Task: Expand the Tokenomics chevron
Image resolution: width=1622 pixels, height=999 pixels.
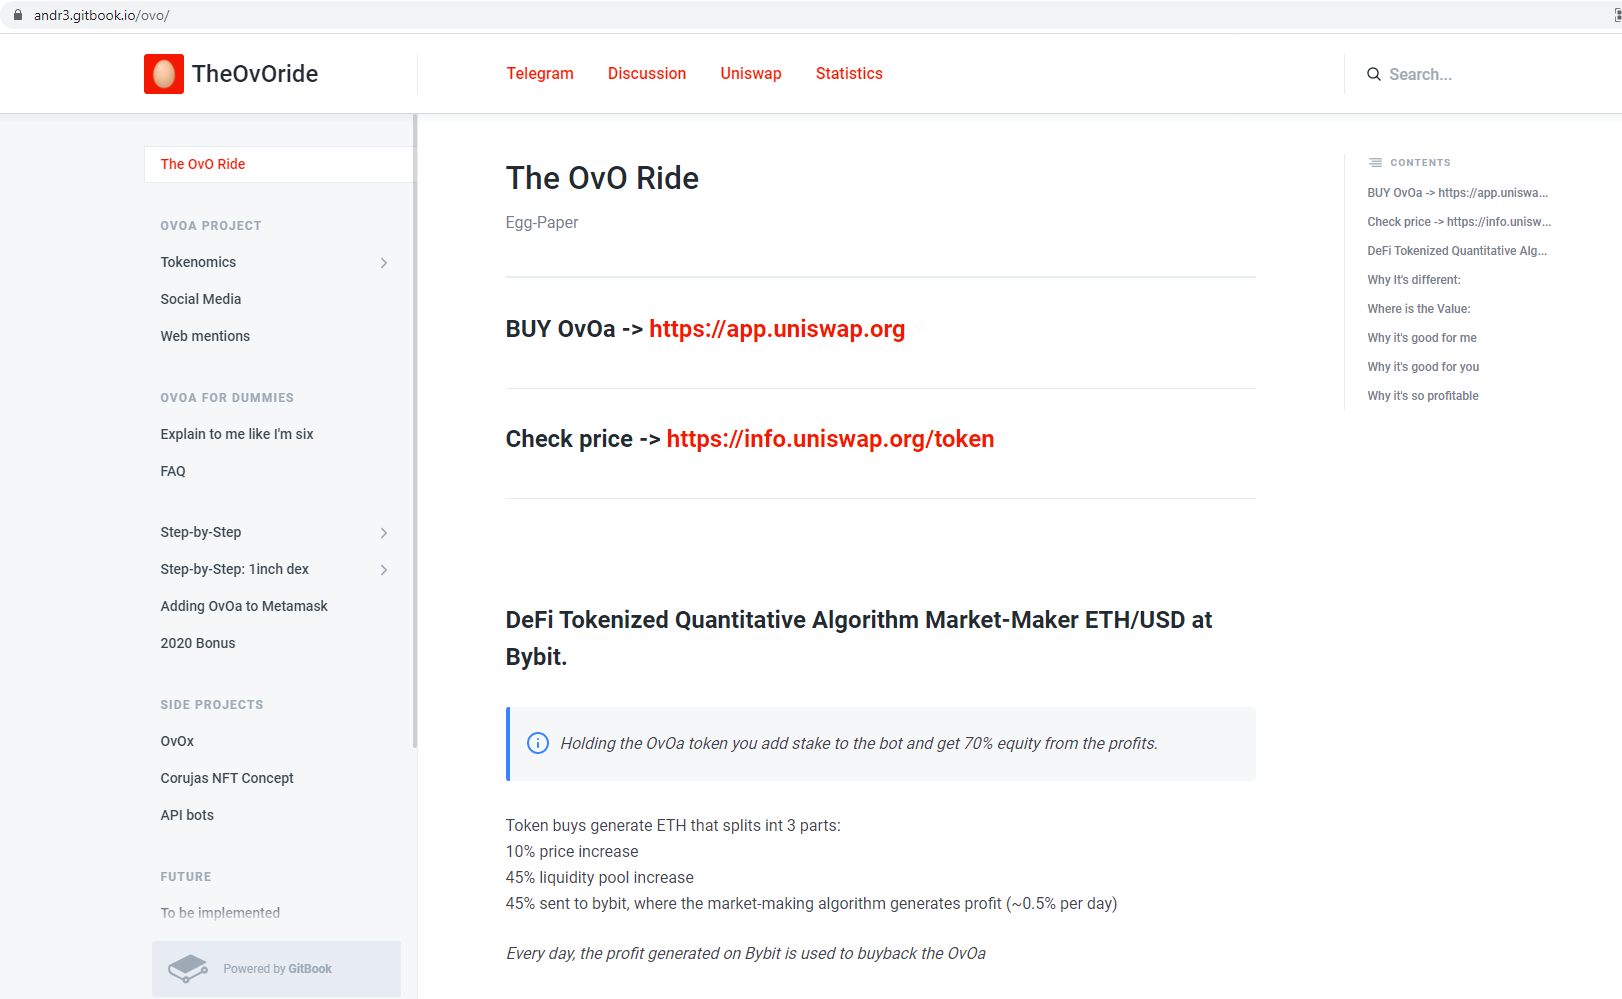Action: tap(384, 263)
